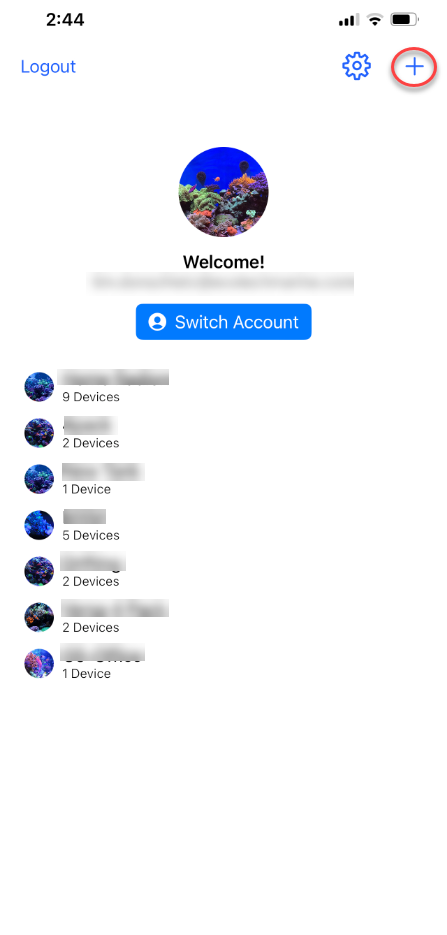Screen dimensions: 447x935
Task: Tap the Wi-Fi icon in status bar
Action: [x=375, y=20]
